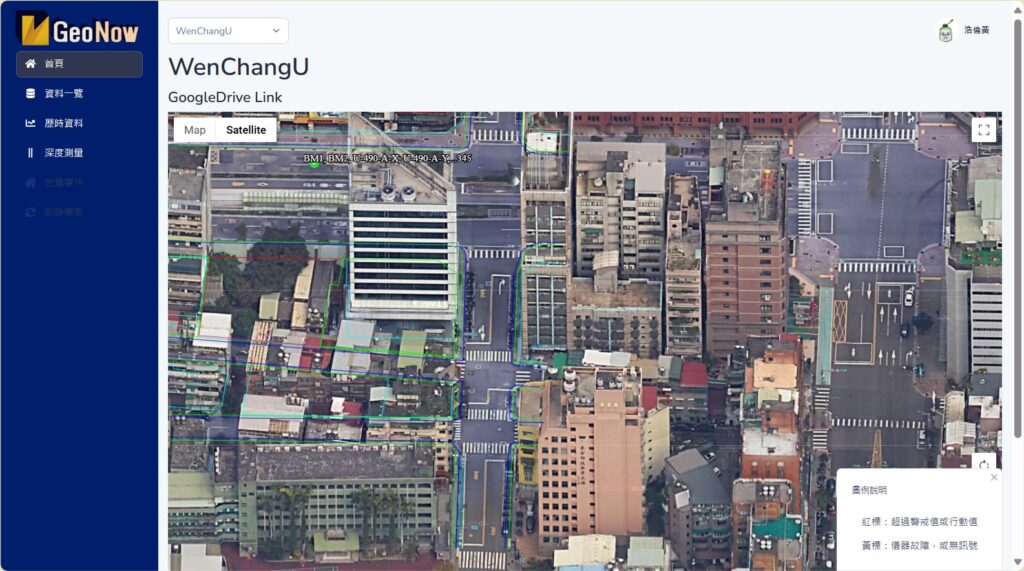Click the chart icon for 歷時資料

tap(30, 123)
